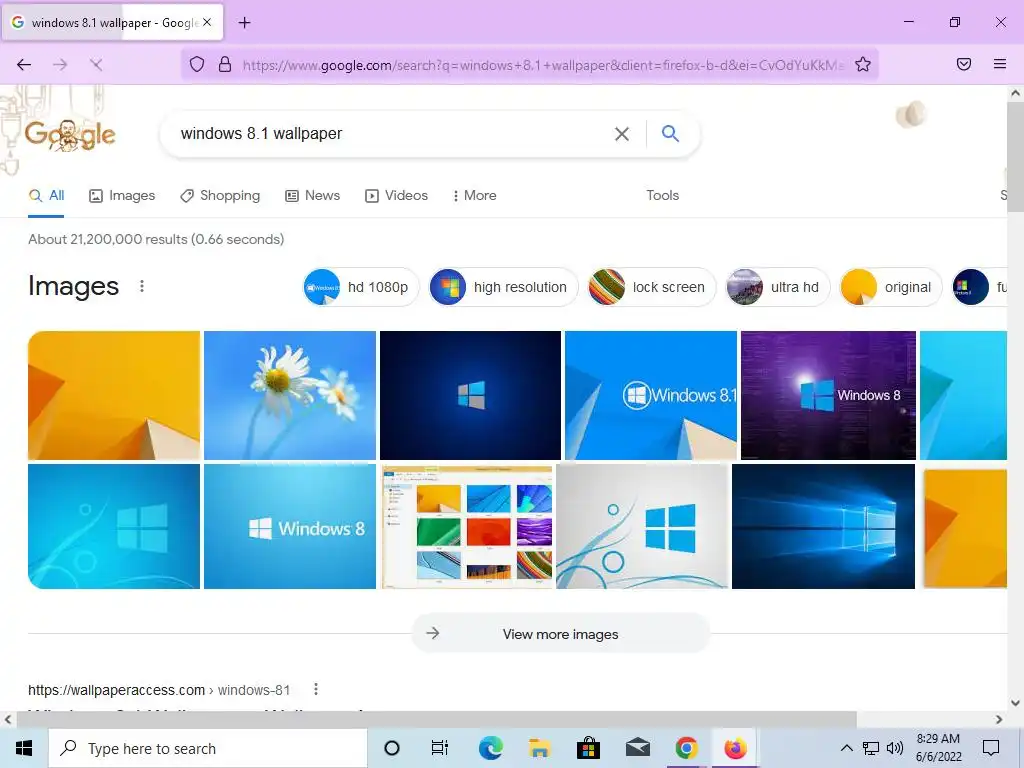Switch to the Videos tab
The width and height of the screenshot is (1024, 768).
coord(396,195)
